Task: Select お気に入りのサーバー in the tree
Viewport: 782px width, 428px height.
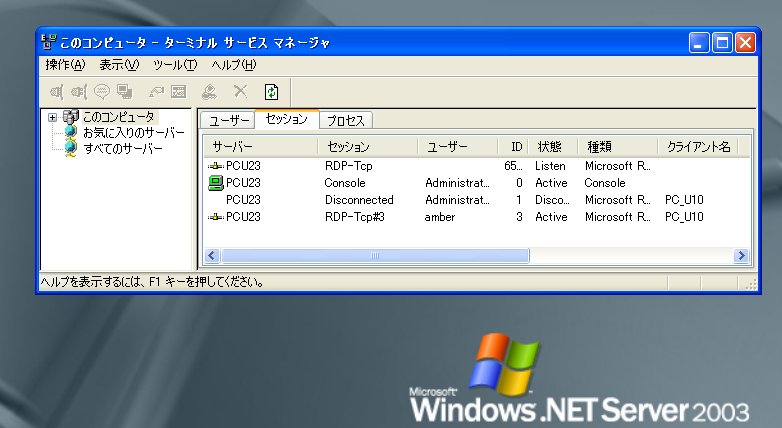Action: 134,133
